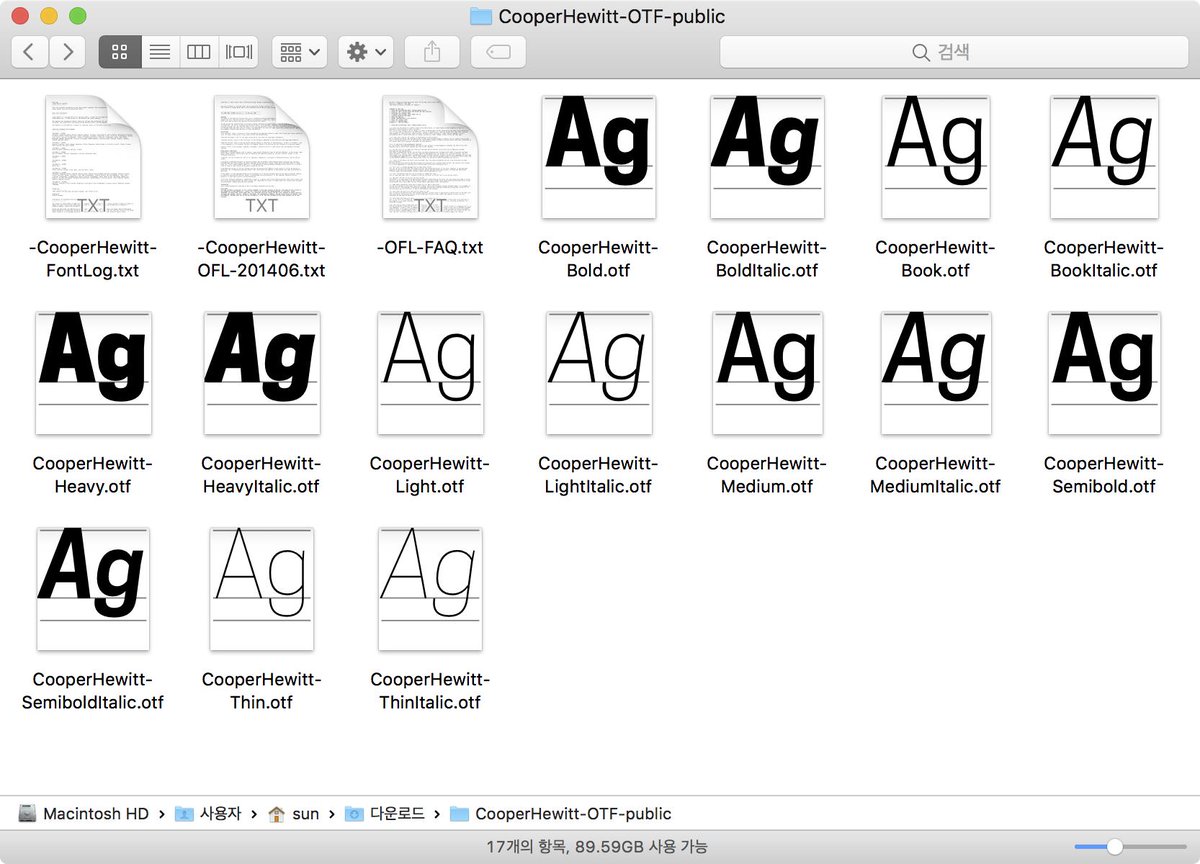Viewport: 1200px width, 864px height.
Task: Select the -OFL-FAQ.txt file icon
Action: point(430,157)
